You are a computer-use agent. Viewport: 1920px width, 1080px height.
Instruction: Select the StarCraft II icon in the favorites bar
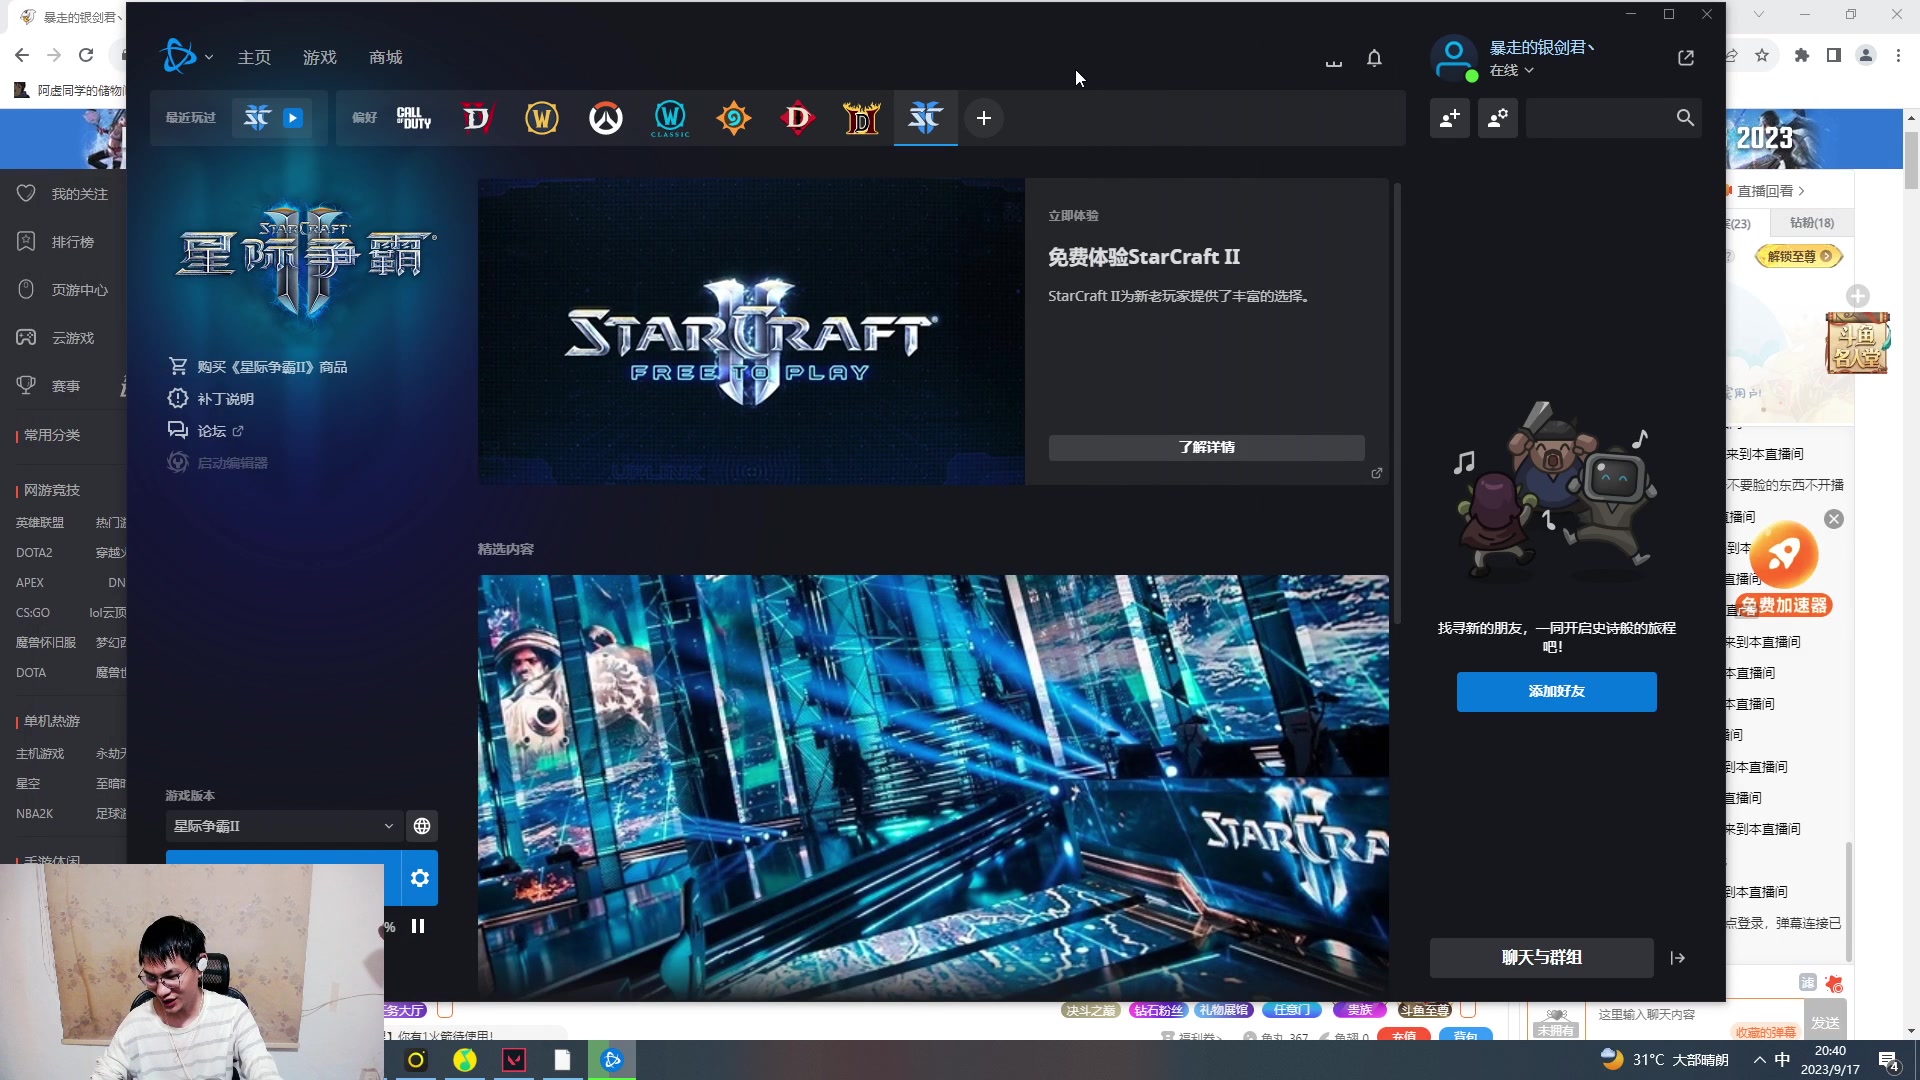click(925, 117)
